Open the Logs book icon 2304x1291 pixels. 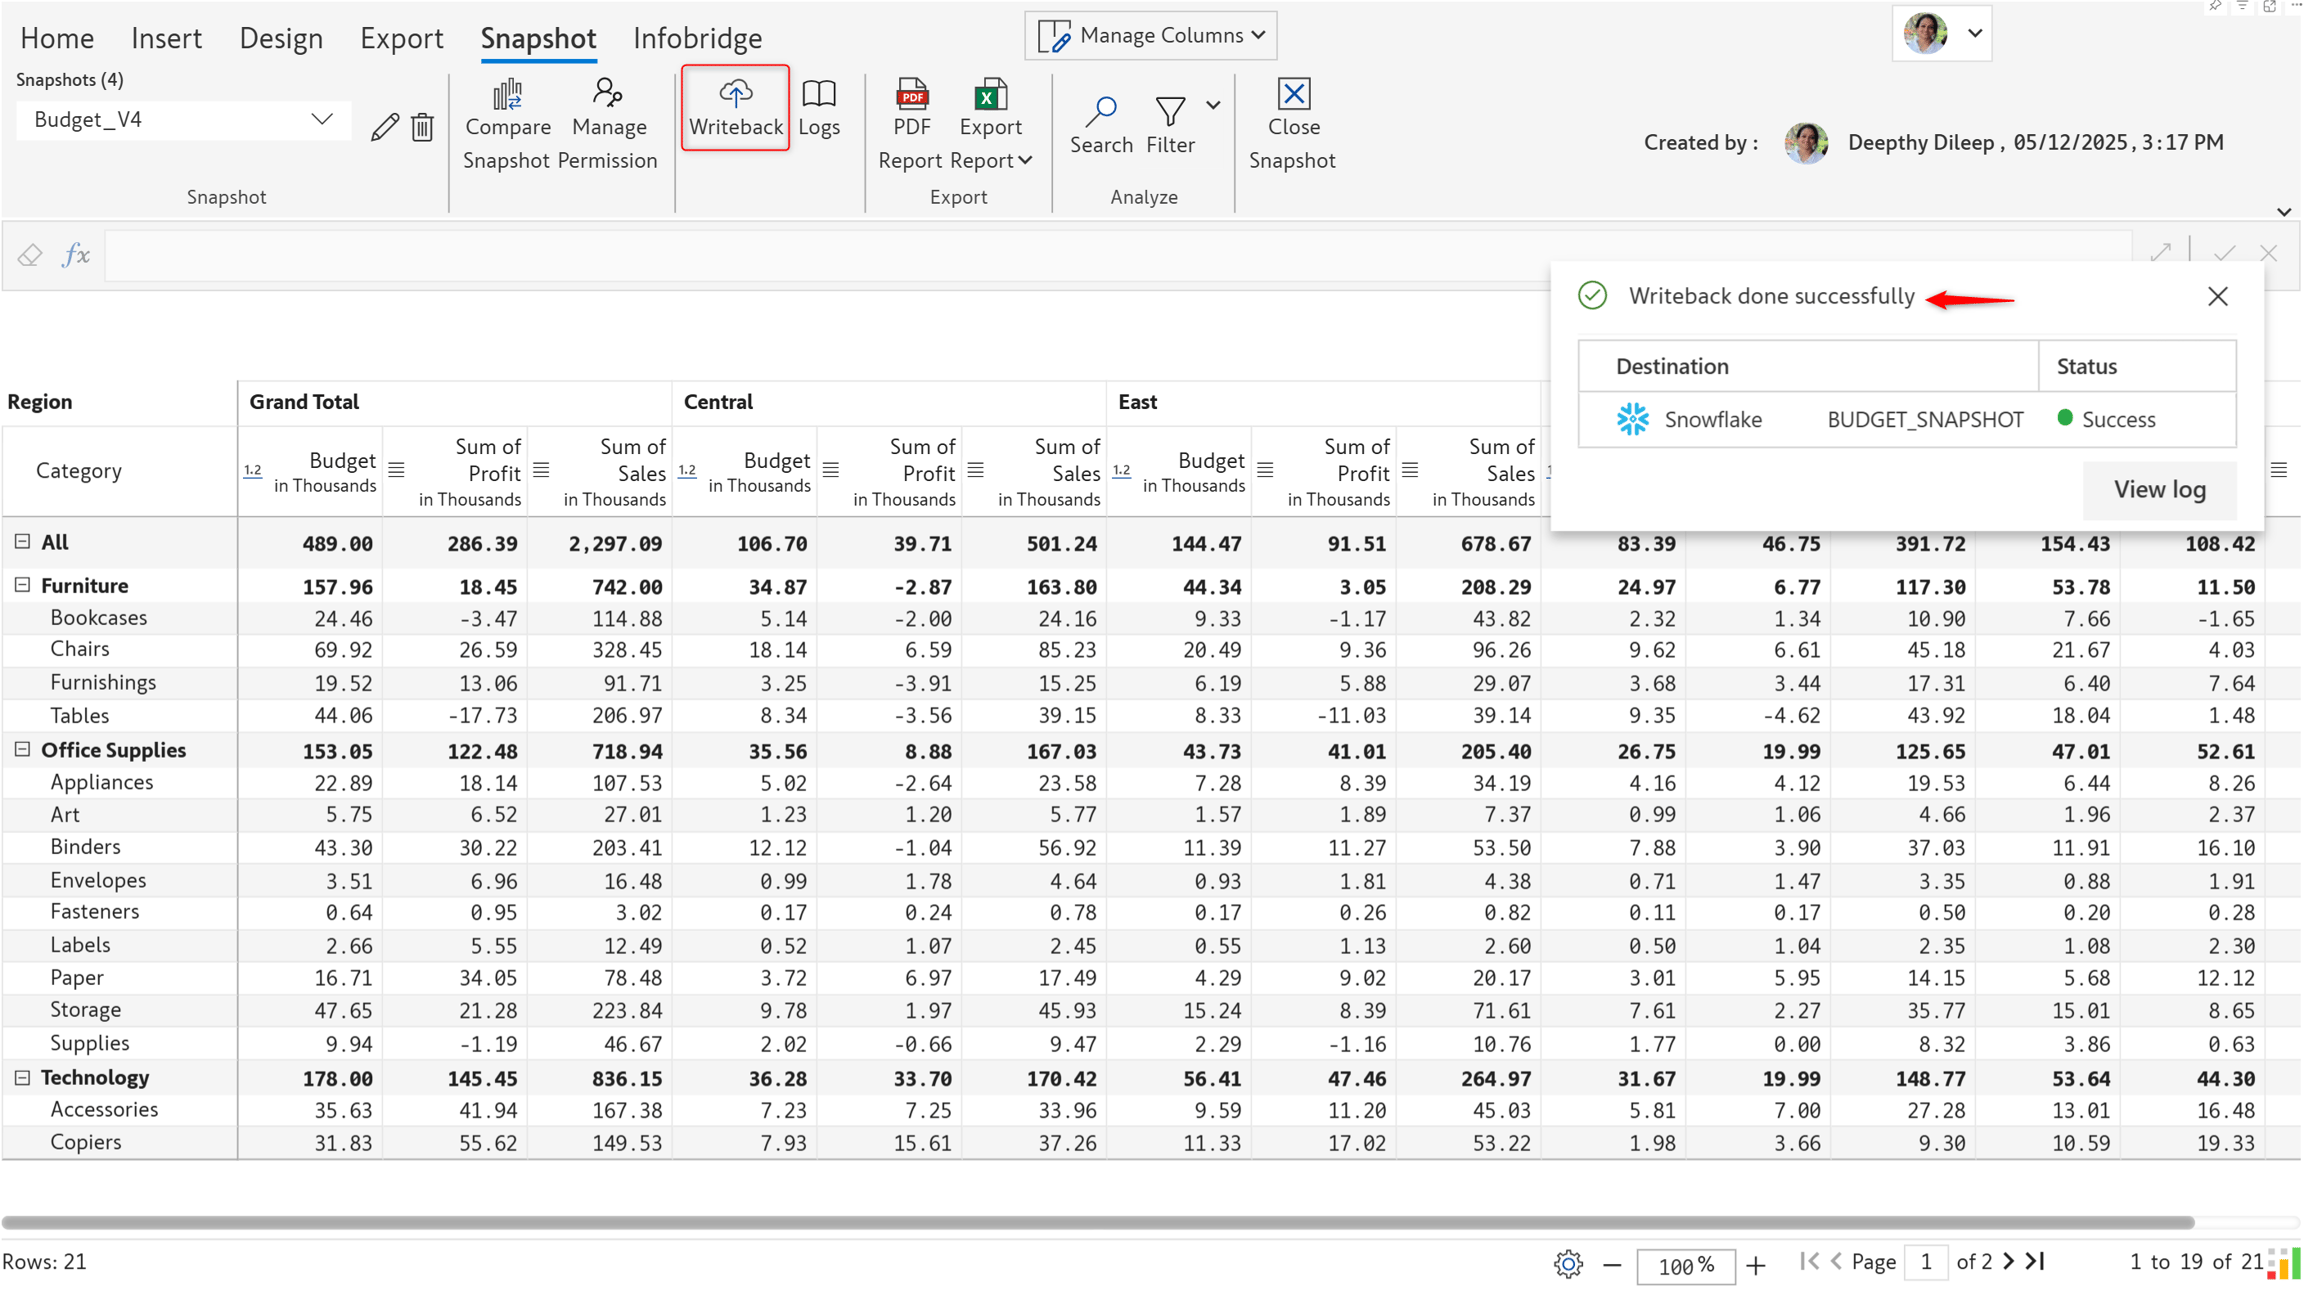(819, 94)
